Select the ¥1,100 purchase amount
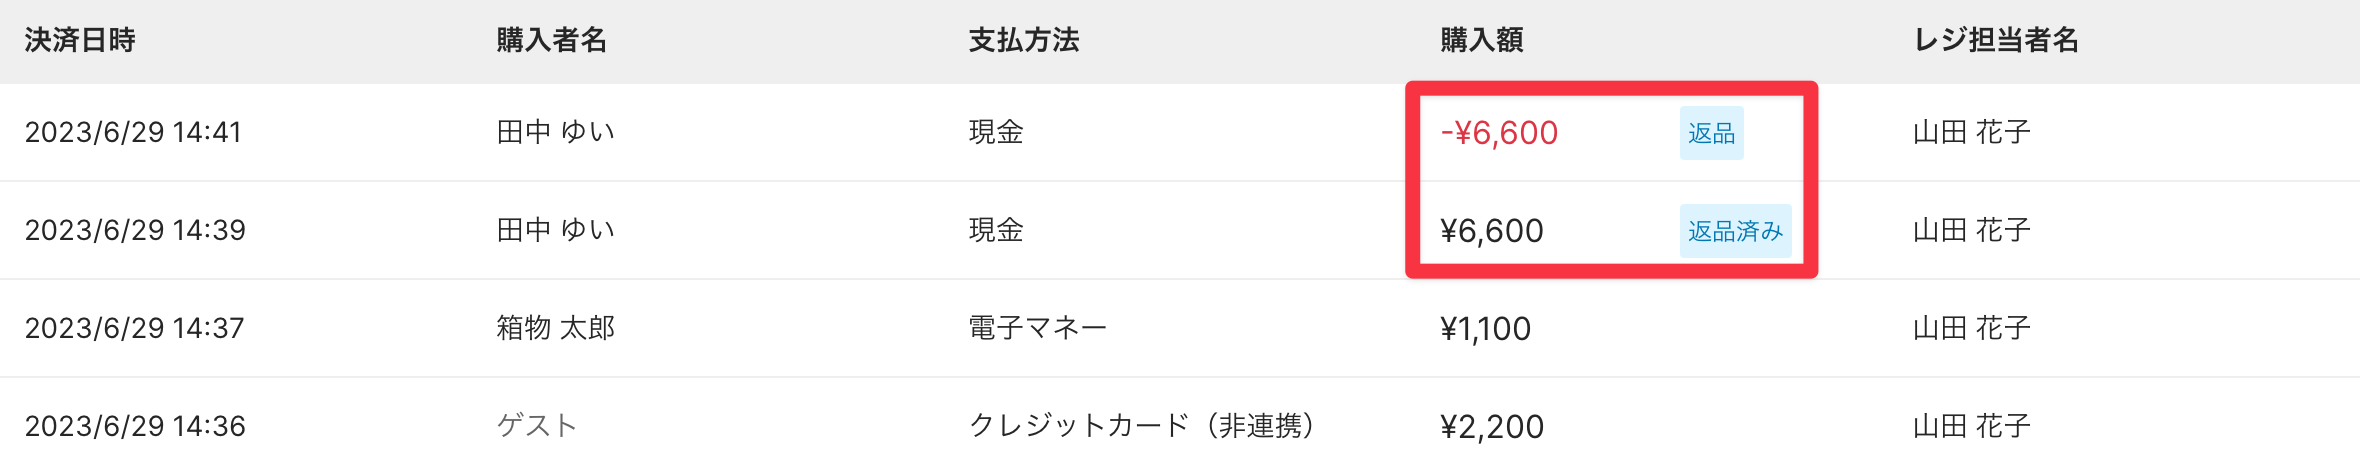Image resolution: width=2360 pixels, height=470 pixels. point(1486,329)
